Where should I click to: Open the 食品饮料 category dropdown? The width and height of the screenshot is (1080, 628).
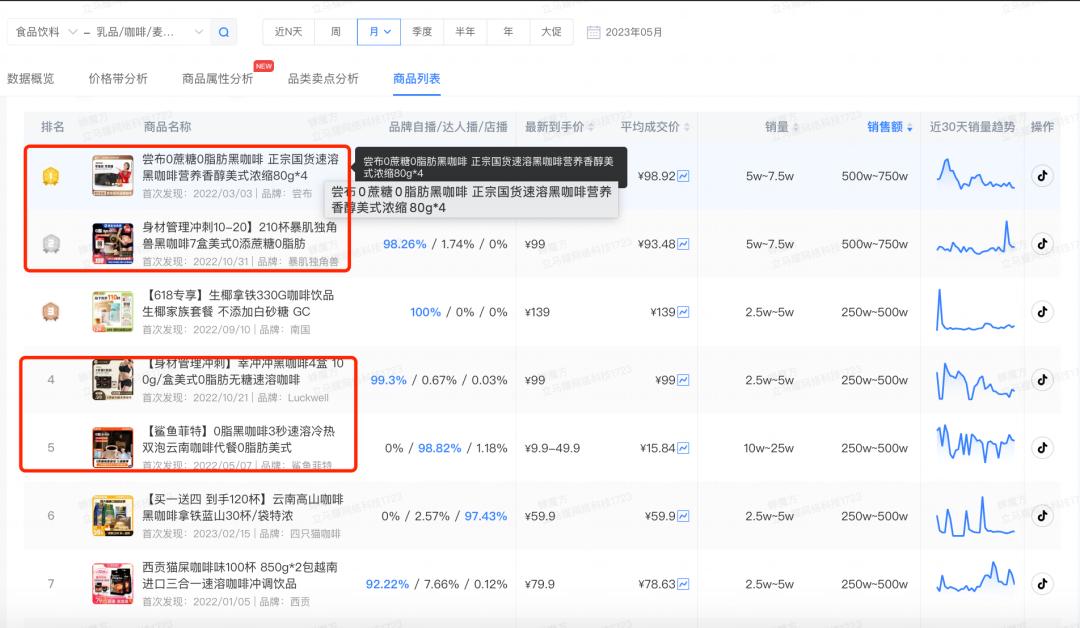click(40, 31)
